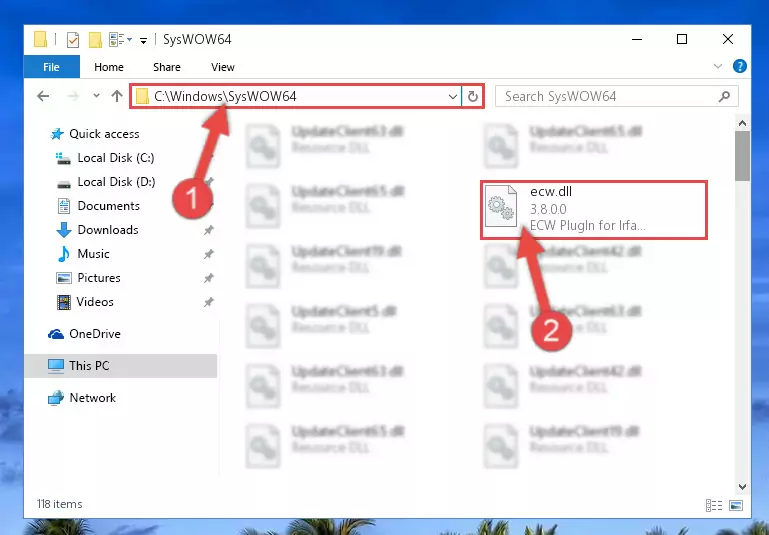This screenshot has height=535, width=769.
Task: Open the address bar history dropdown
Action: [453, 97]
